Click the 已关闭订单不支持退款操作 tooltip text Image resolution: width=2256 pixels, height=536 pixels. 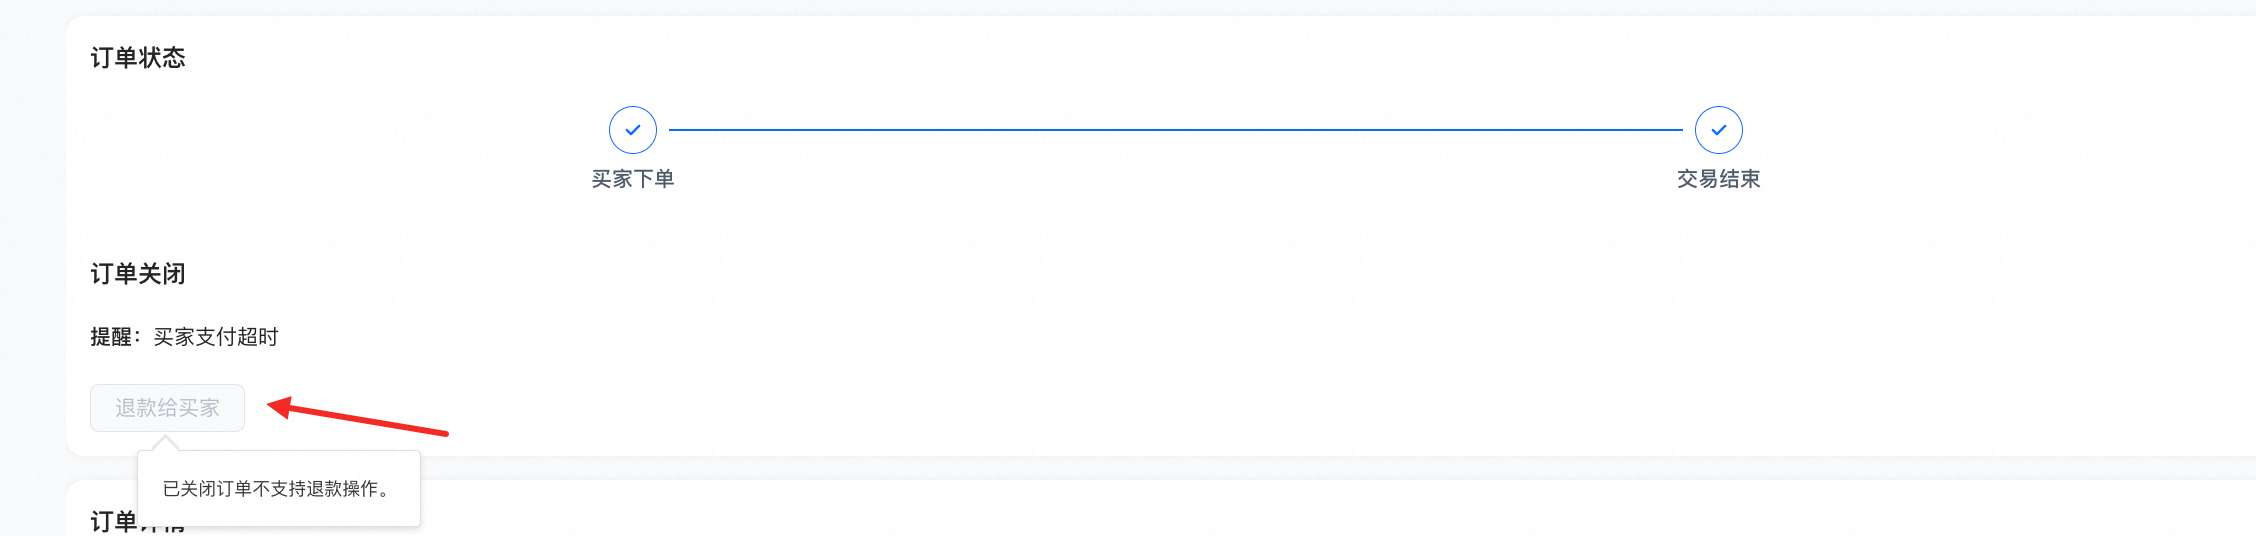(x=276, y=489)
